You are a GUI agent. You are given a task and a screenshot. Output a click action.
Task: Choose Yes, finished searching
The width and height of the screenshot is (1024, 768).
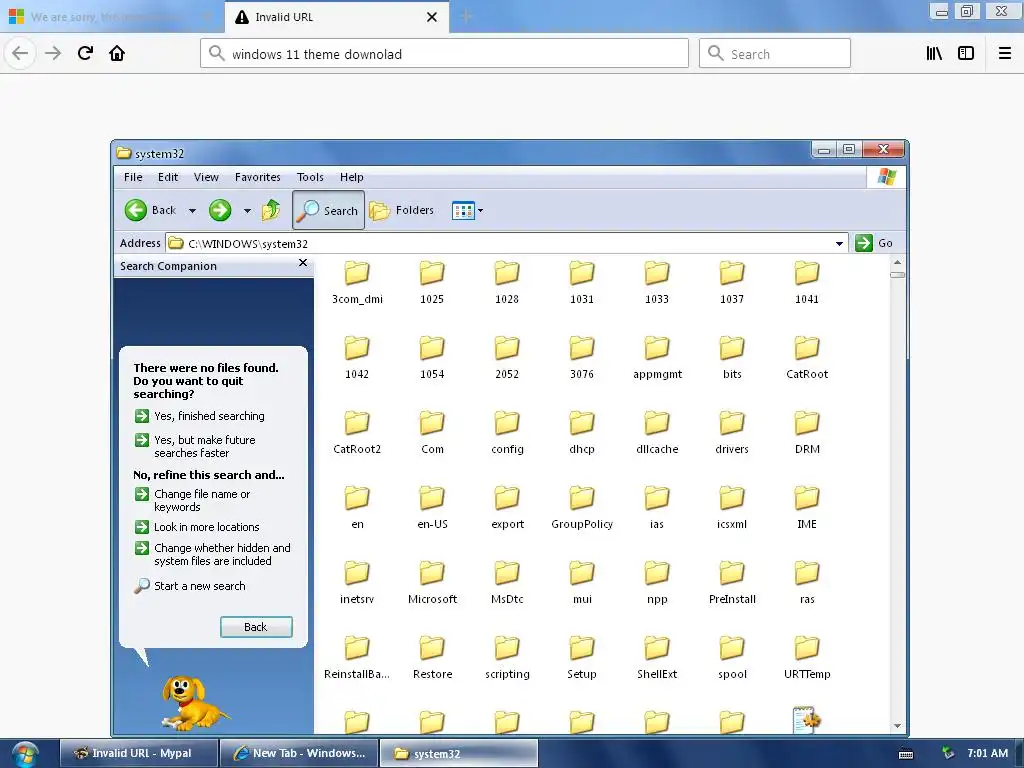point(199,416)
